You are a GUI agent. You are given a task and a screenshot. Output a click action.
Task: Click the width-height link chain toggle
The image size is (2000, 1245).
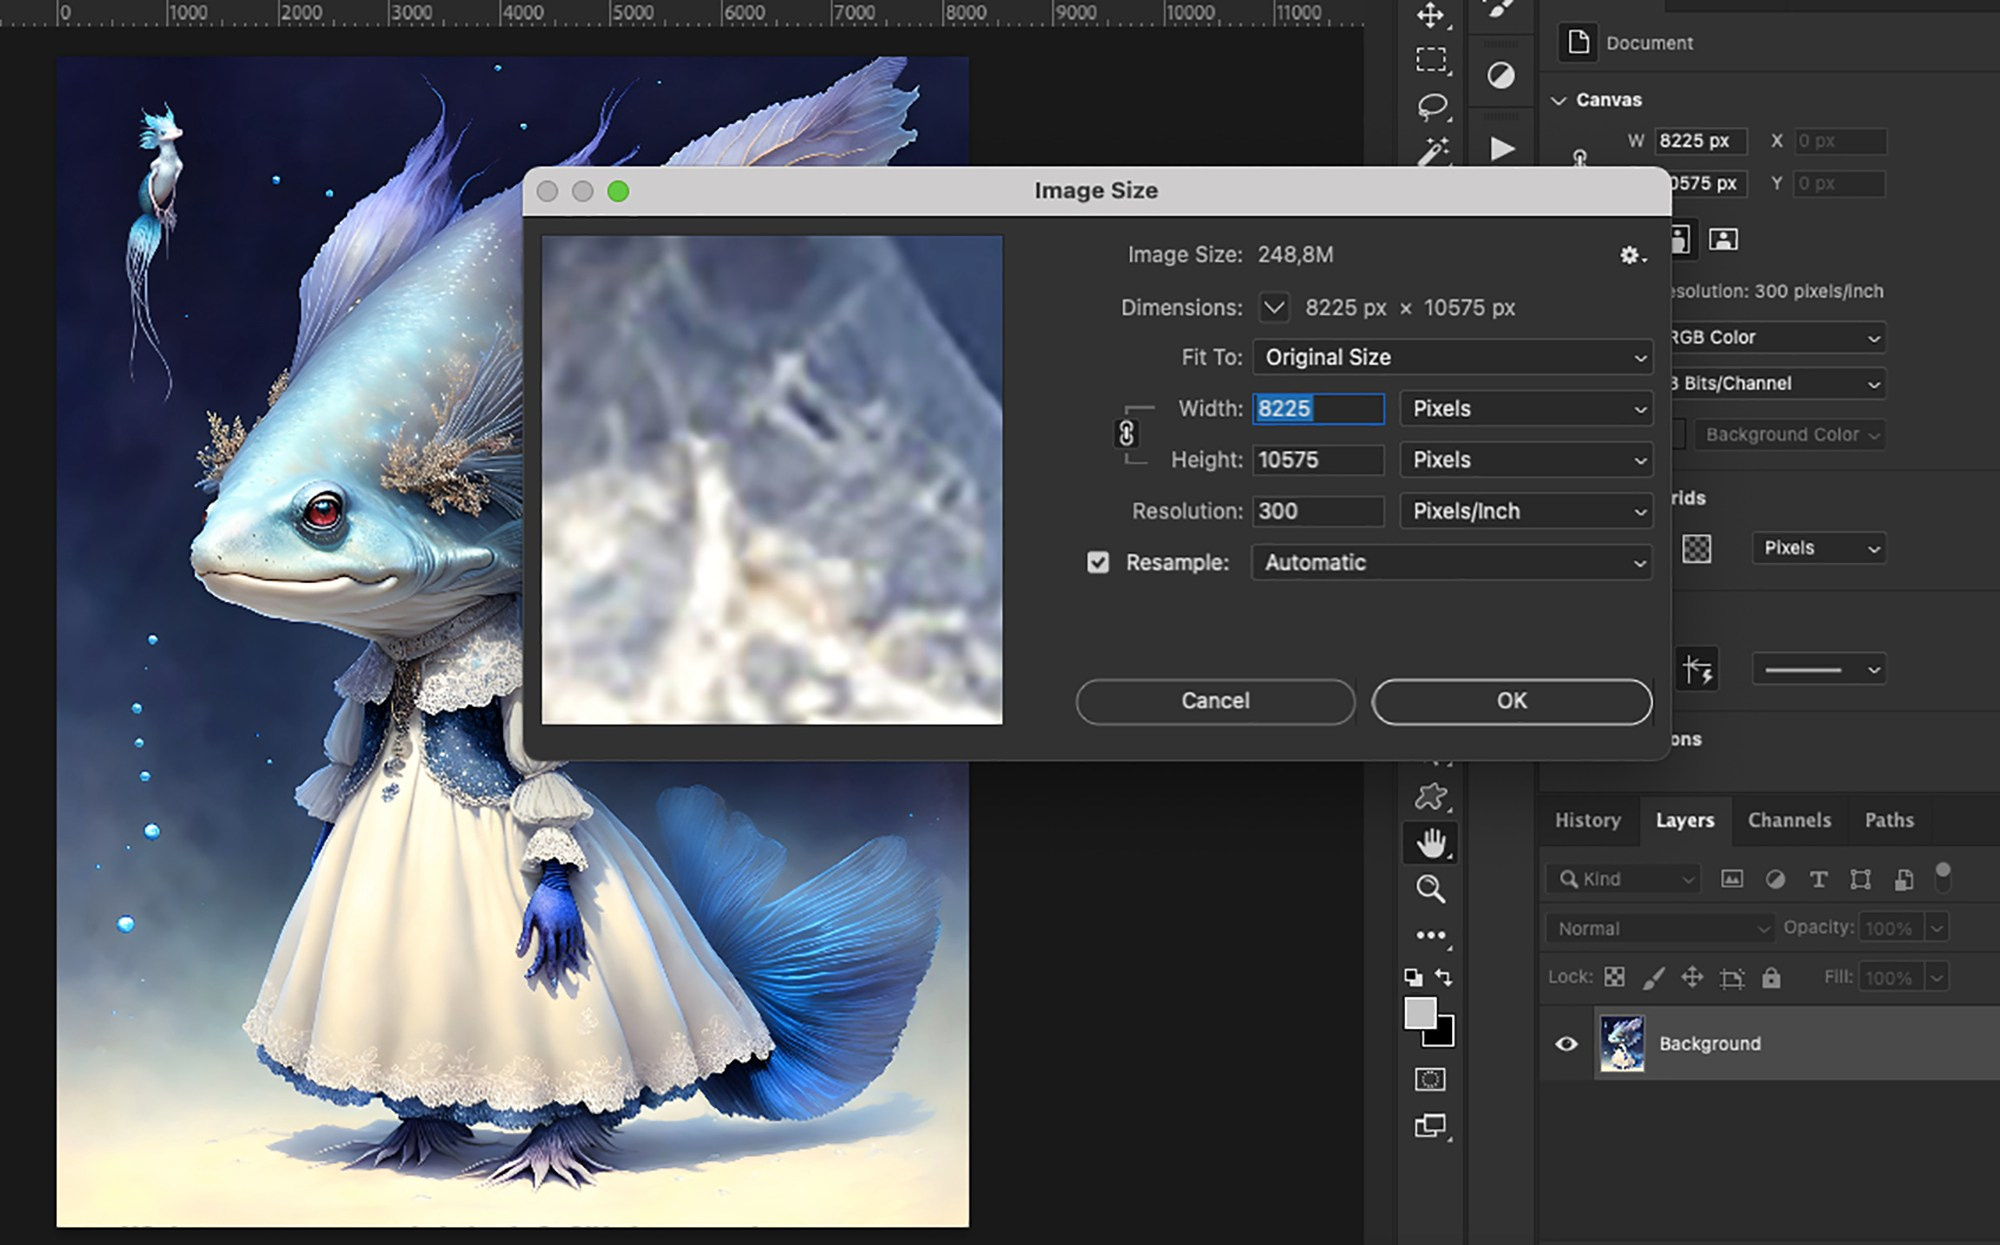coord(1128,434)
